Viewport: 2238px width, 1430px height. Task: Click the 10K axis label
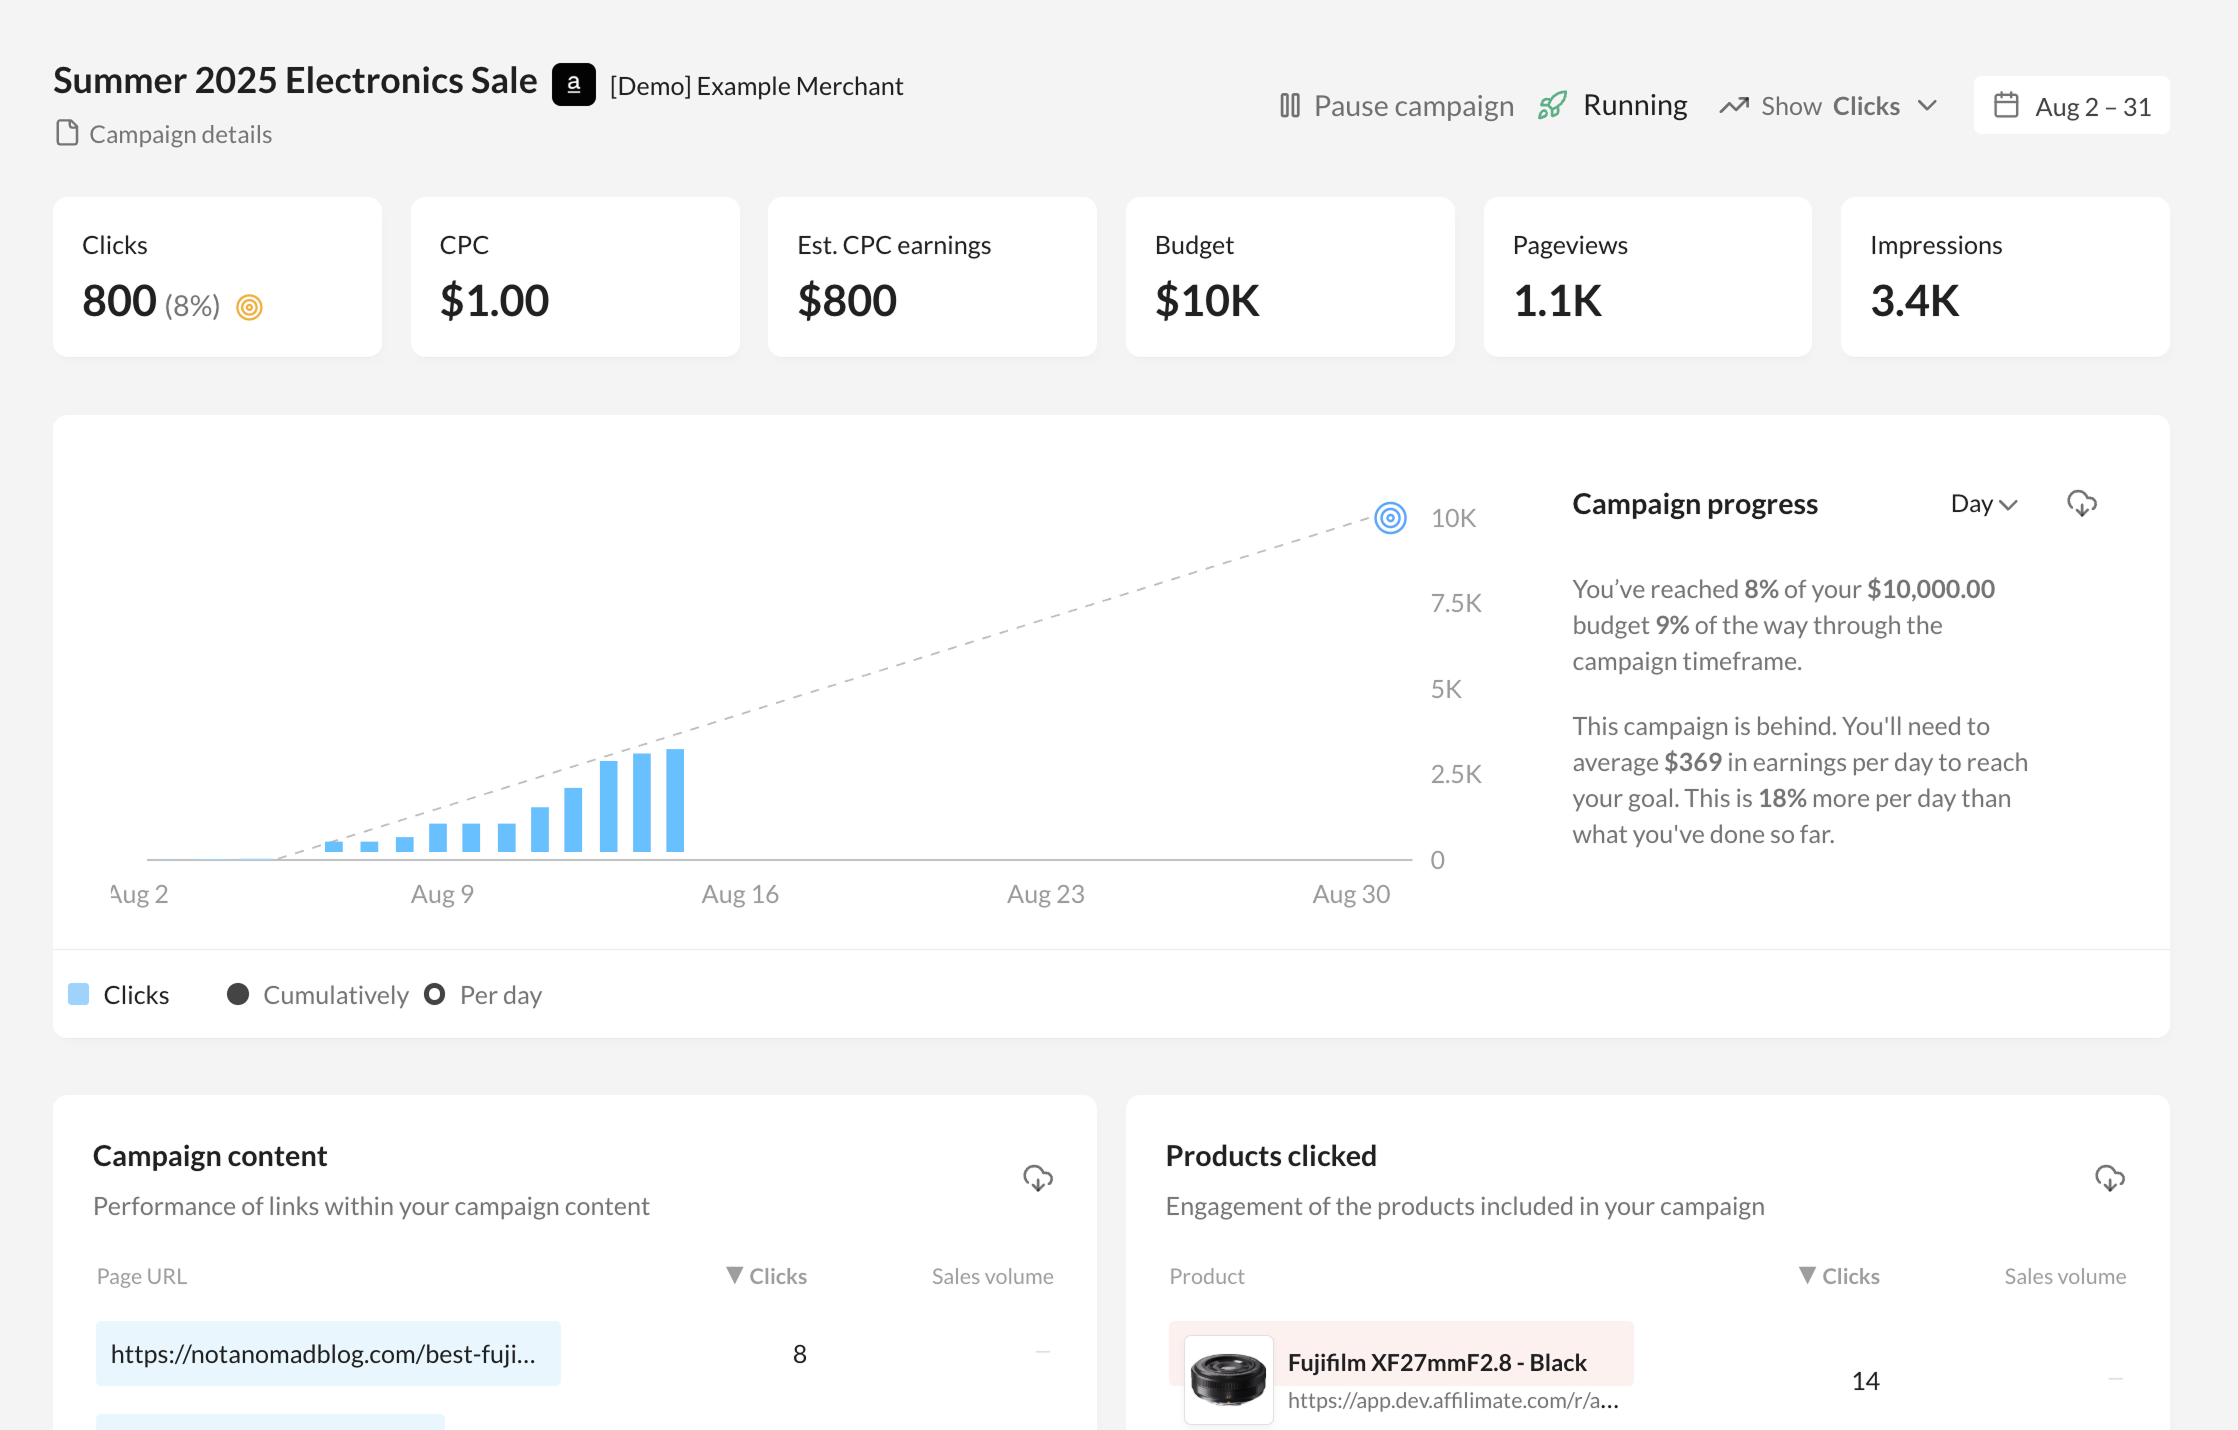[1453, 518]
